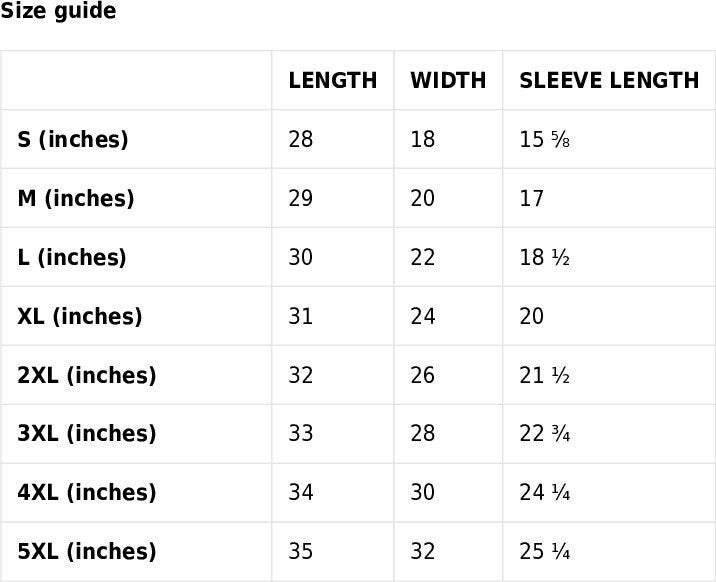Click the Size guide heading
This screenshot has width=716, height=582.
[x=59, y=12]
